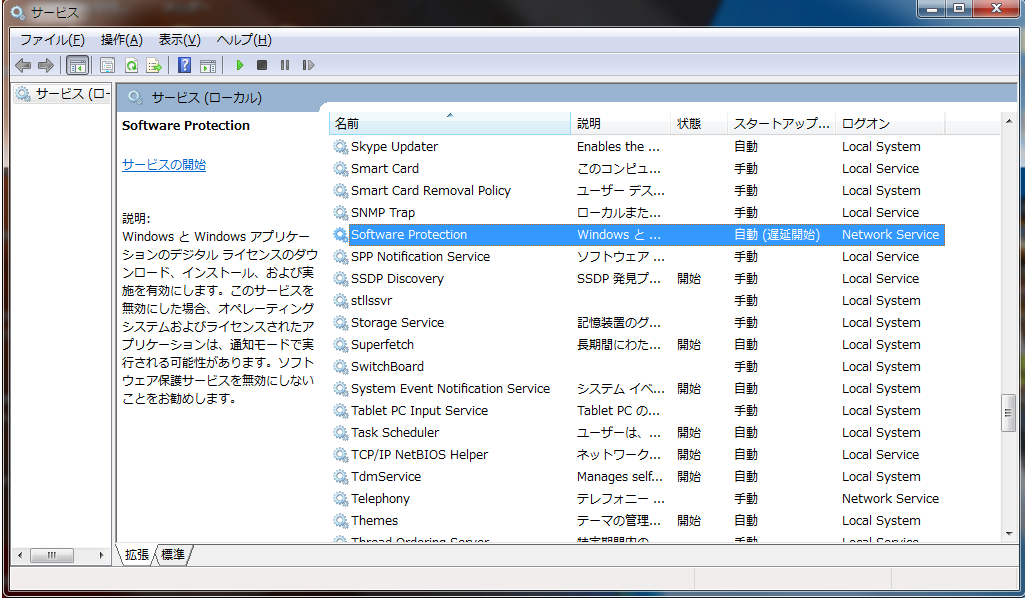1025x598 pixels.
Task: Toggle show/hide console tree button
Action: pyautogui.click(x=77, y=65)
